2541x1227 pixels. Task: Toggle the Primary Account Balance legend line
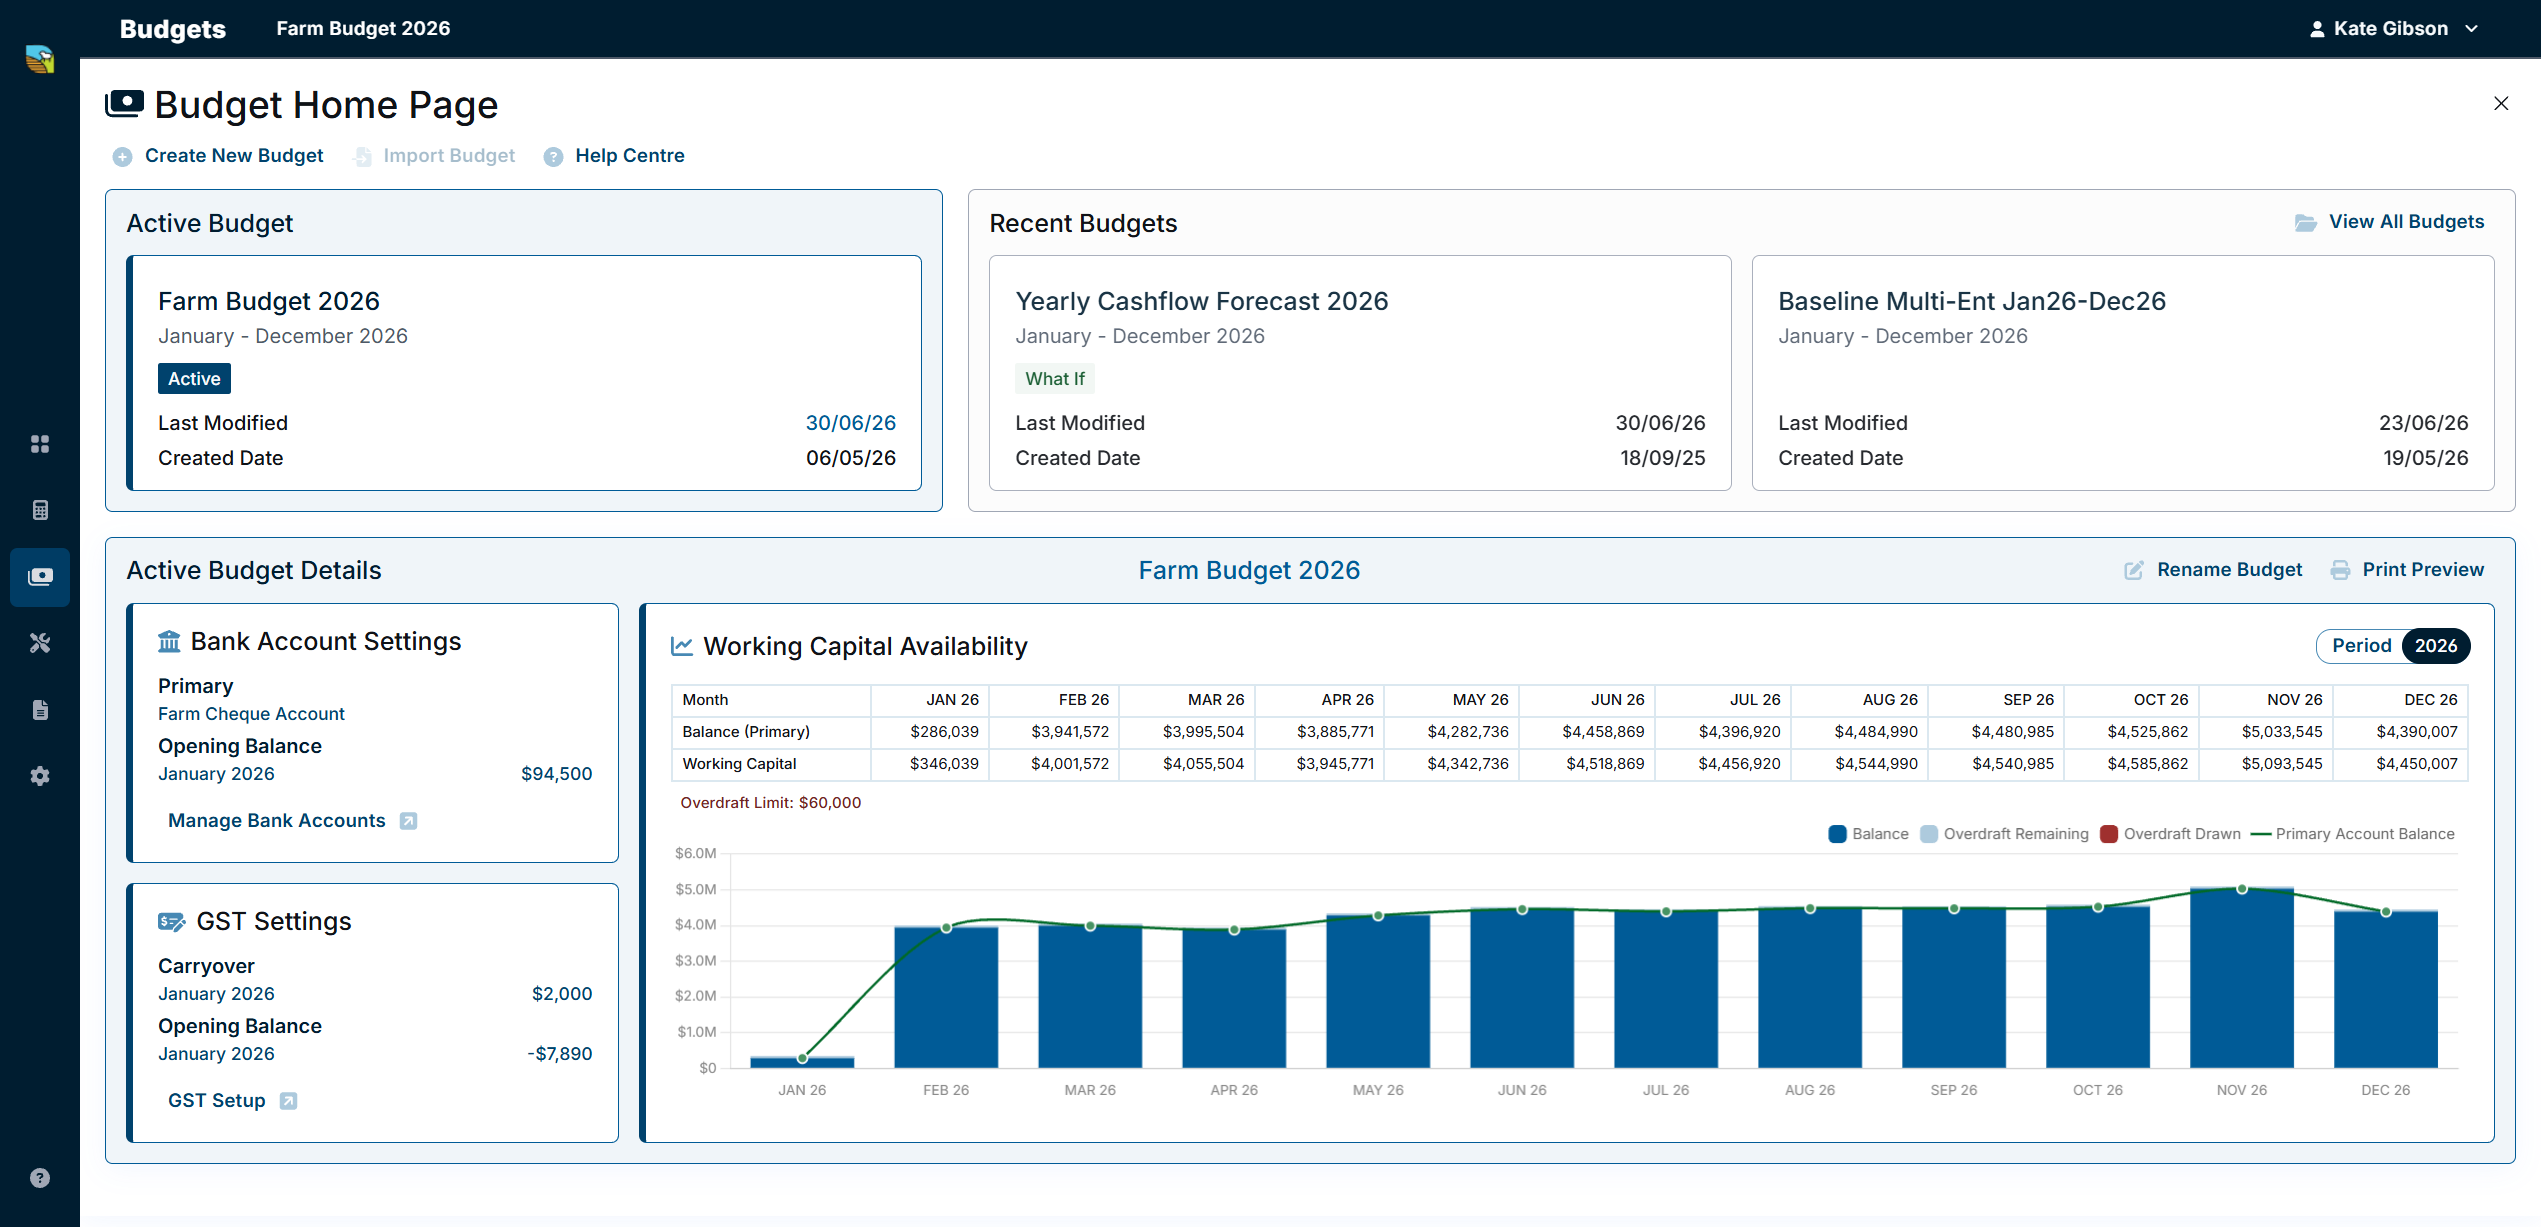click(2352, 834)
